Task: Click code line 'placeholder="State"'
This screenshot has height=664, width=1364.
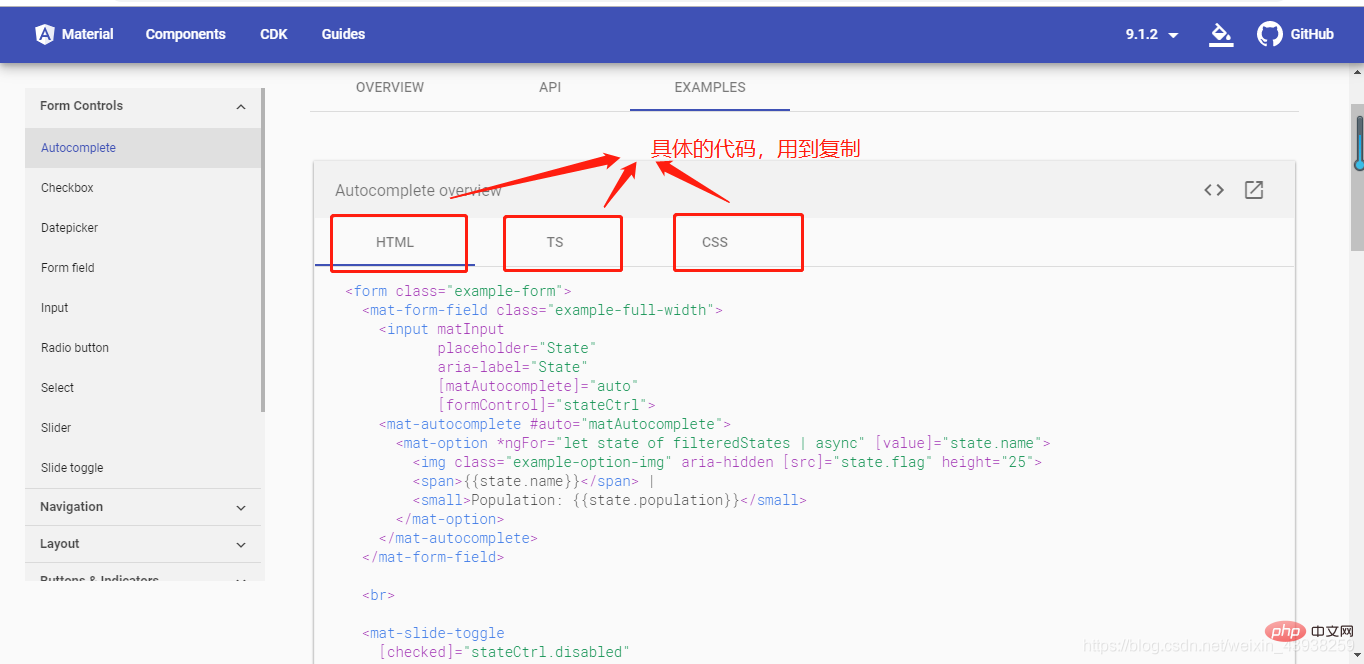Action: (x=516, y=348)
